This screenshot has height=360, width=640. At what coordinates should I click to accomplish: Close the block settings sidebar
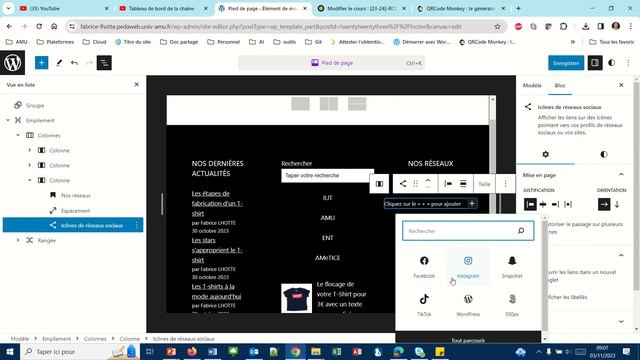coord(621,85)
